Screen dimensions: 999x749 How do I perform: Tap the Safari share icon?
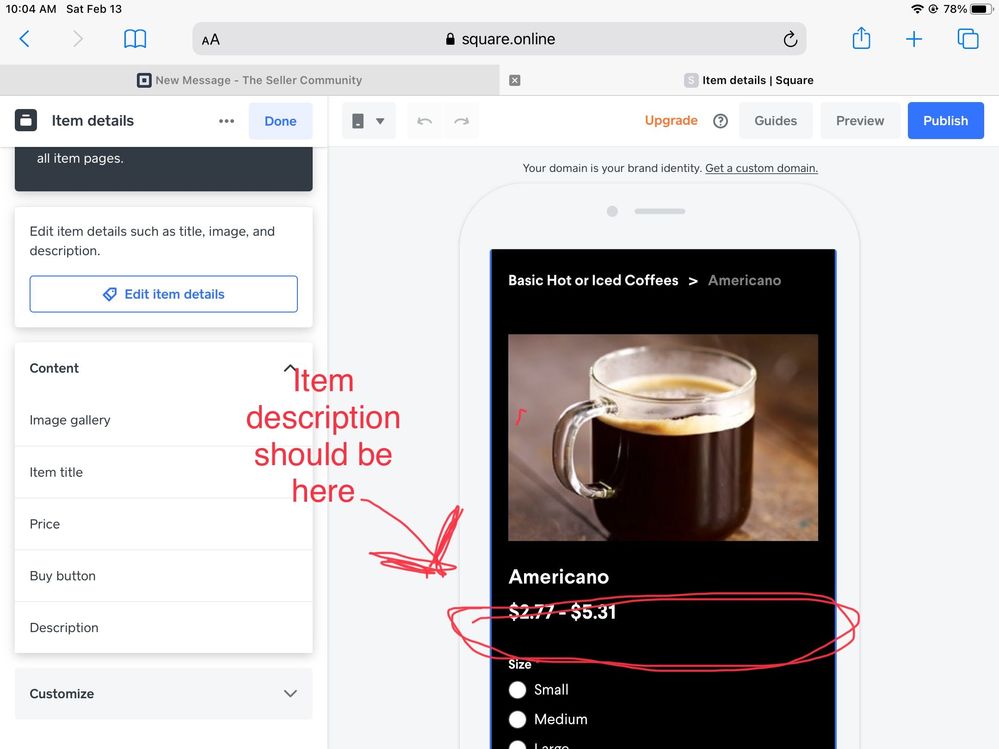pyautogui.click(x=861, y=39)
